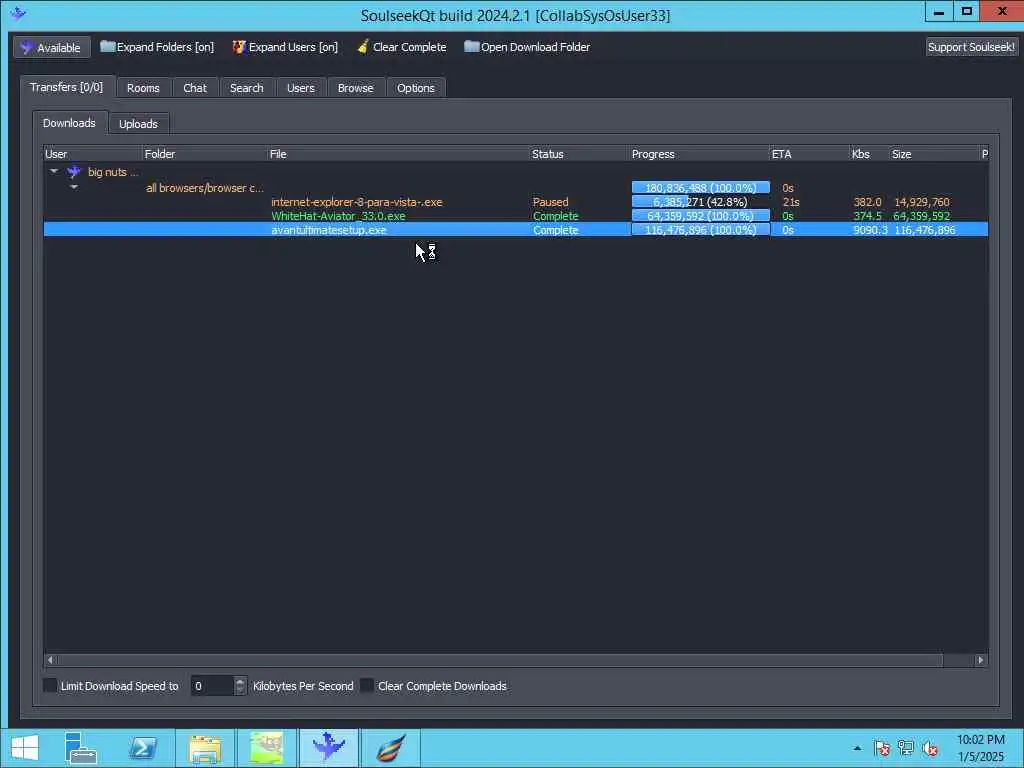
Task: Toggle Expand Folders [on] button
Action: [157, 47]
